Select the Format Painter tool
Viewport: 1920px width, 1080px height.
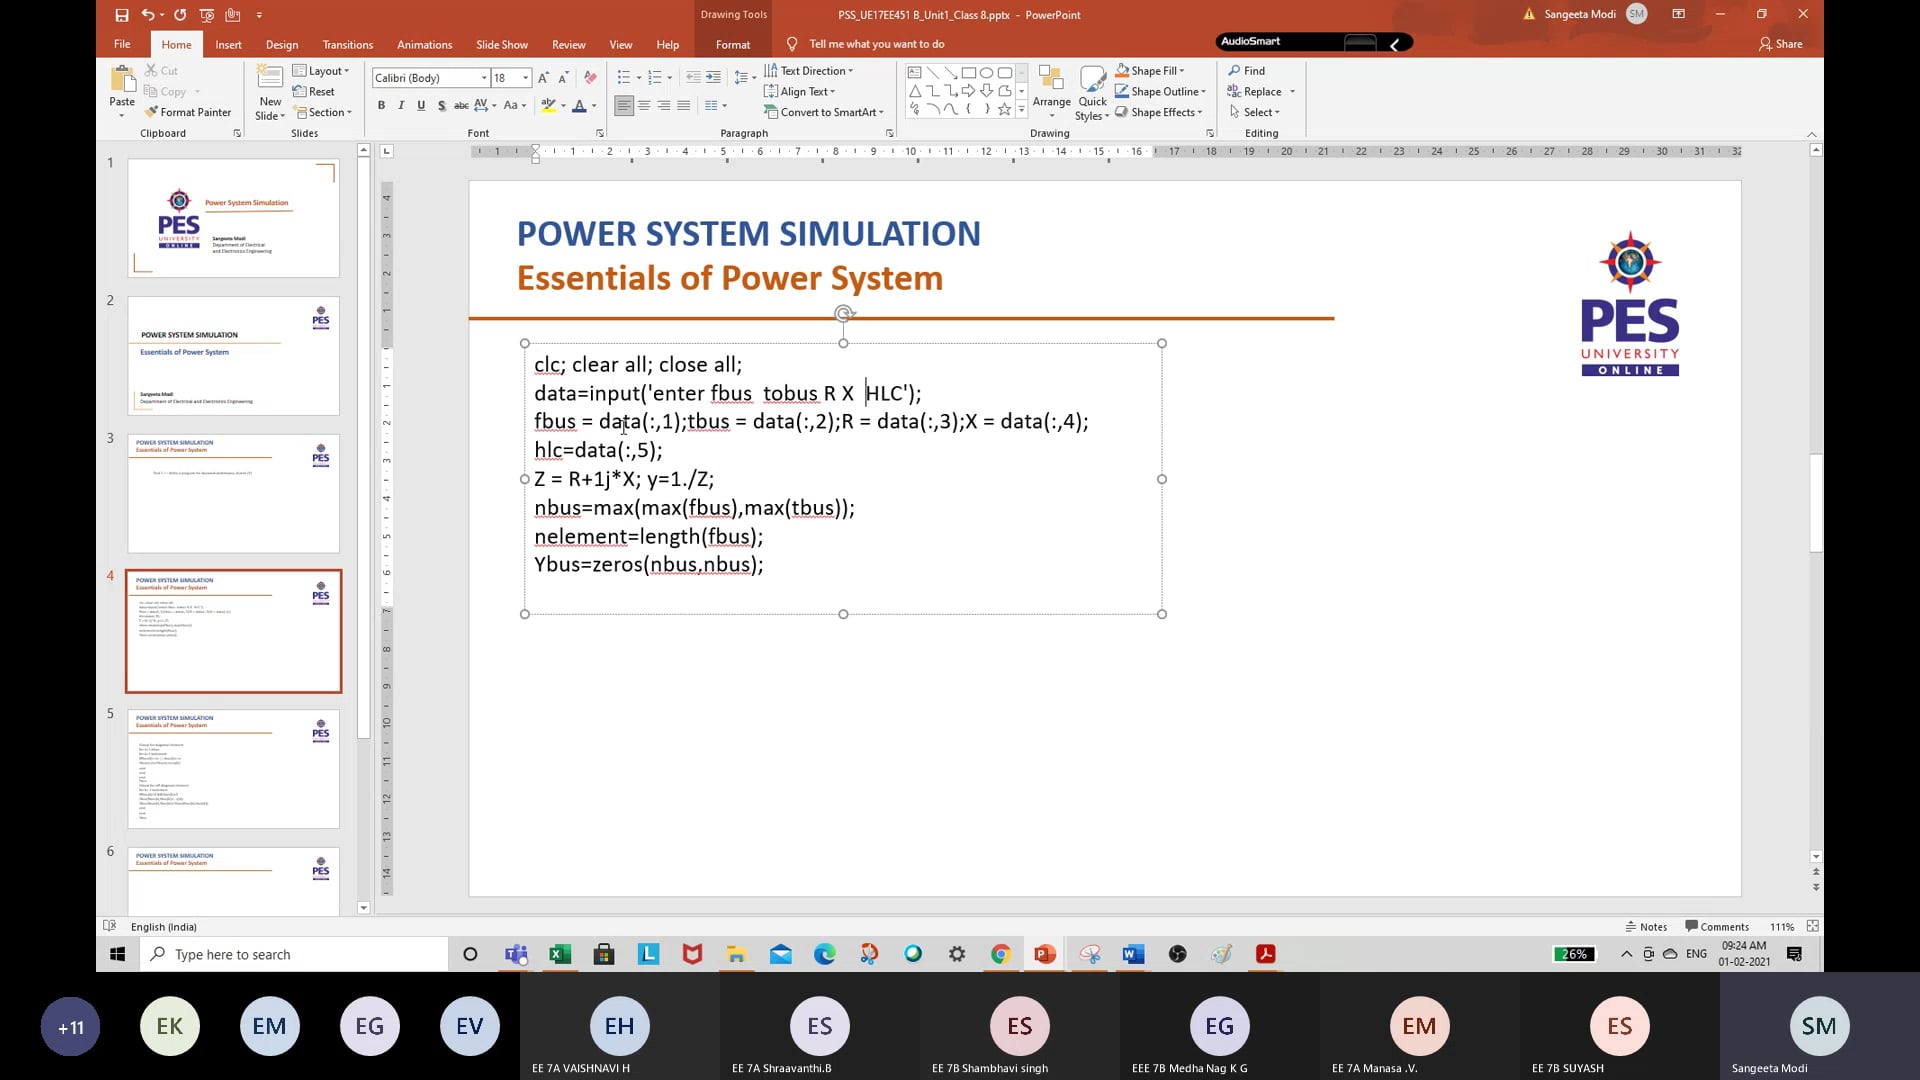(189, 112)
